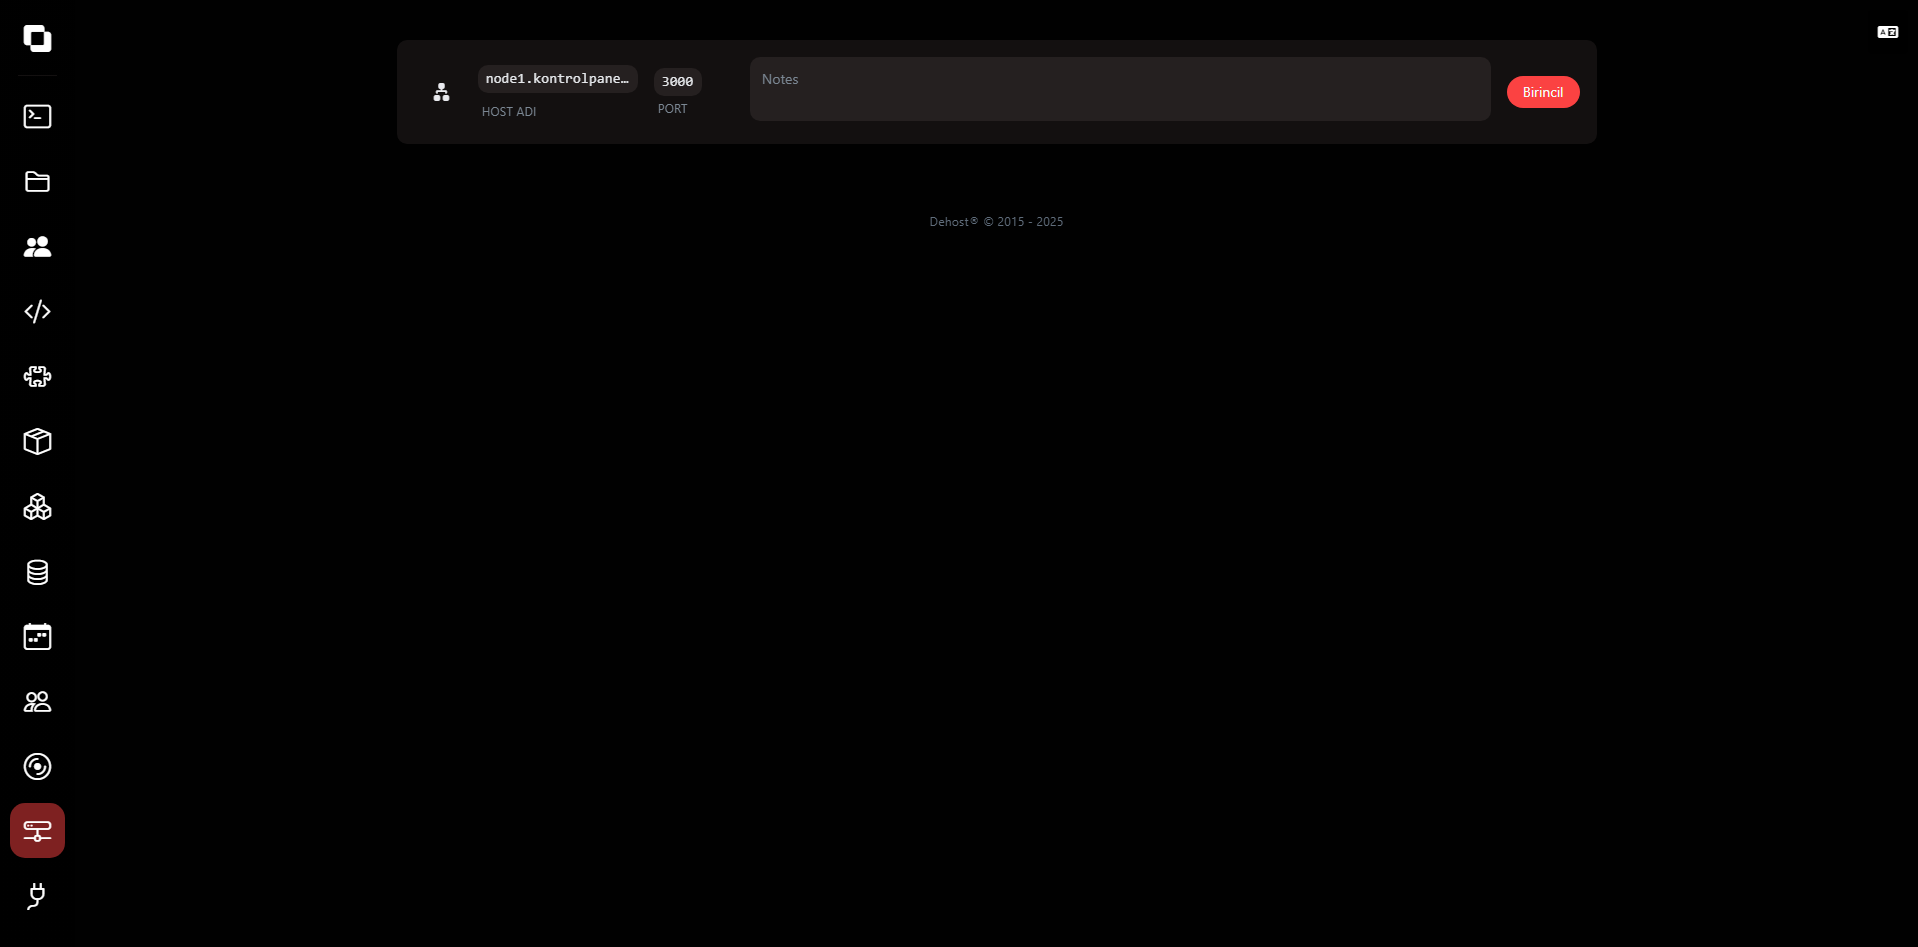Open the single cube package icon
1918x947 pixels.
point(37,442)
